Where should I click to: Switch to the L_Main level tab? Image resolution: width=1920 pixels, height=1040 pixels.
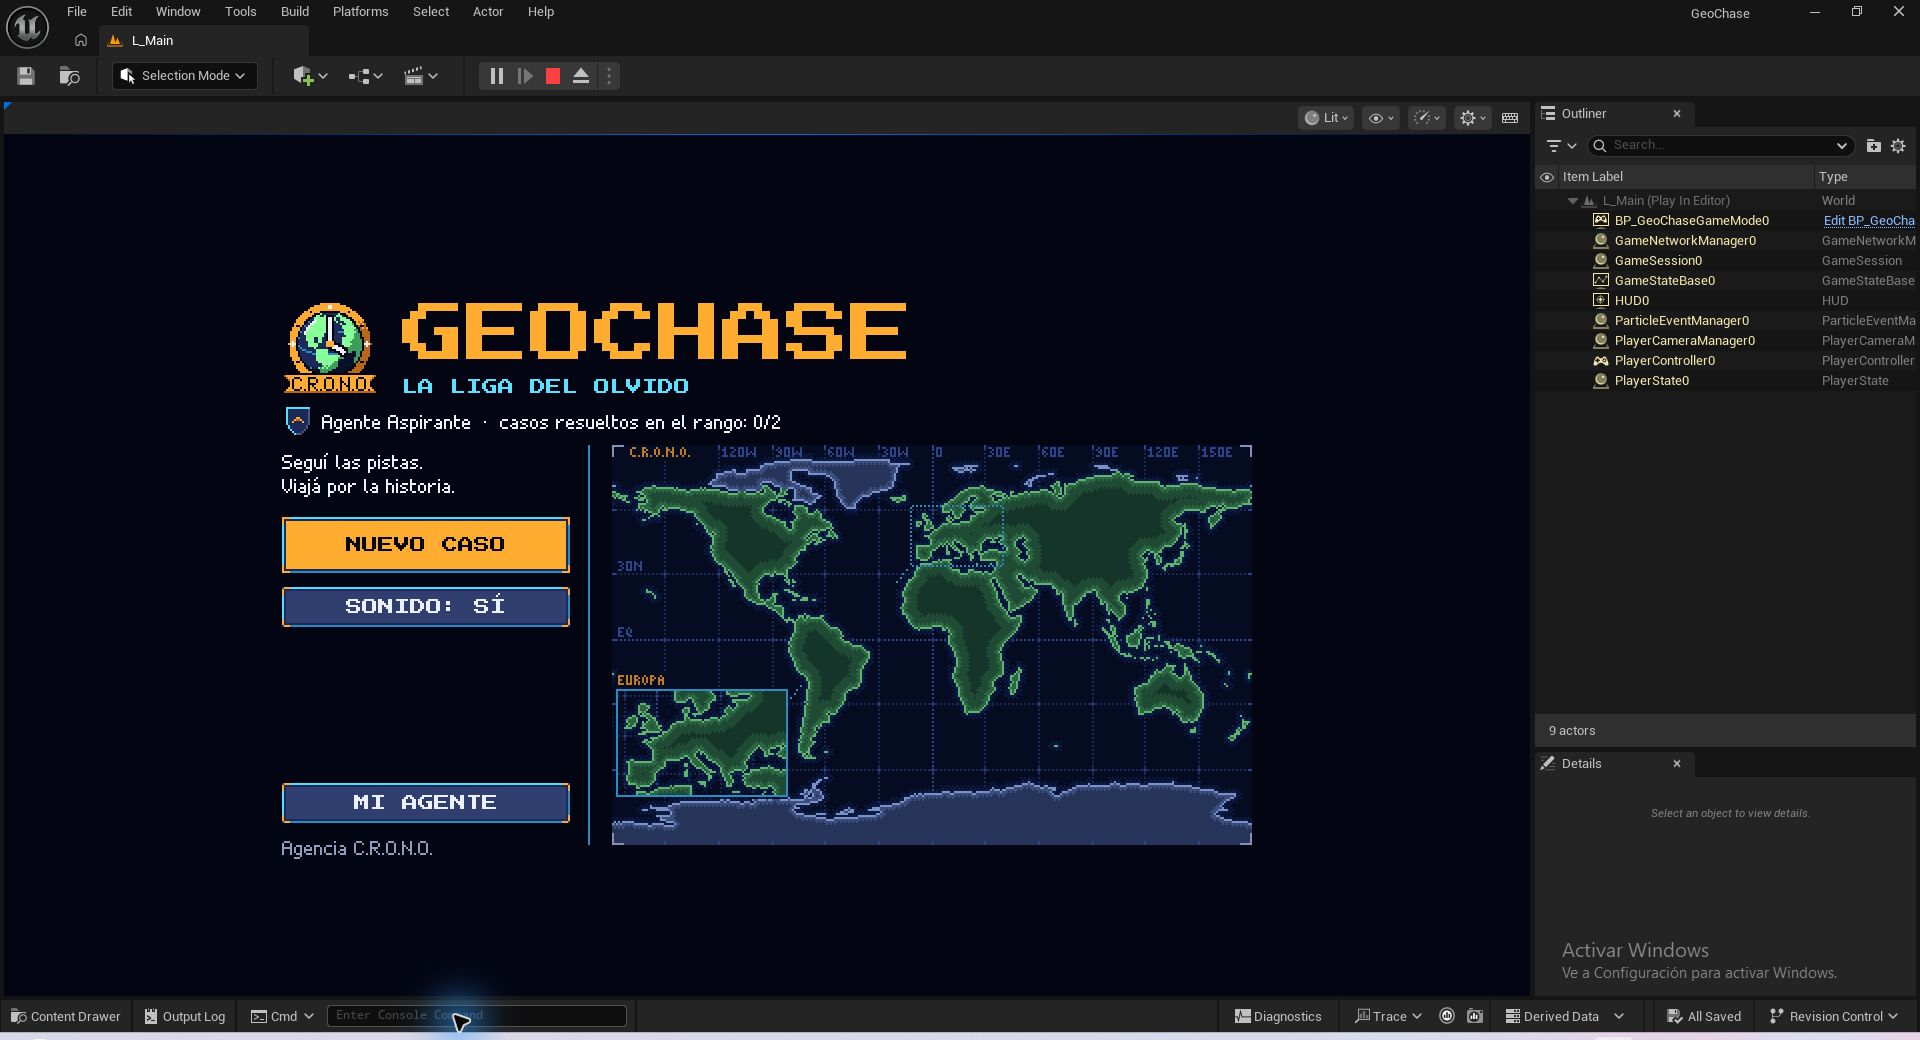pos(203,41)
